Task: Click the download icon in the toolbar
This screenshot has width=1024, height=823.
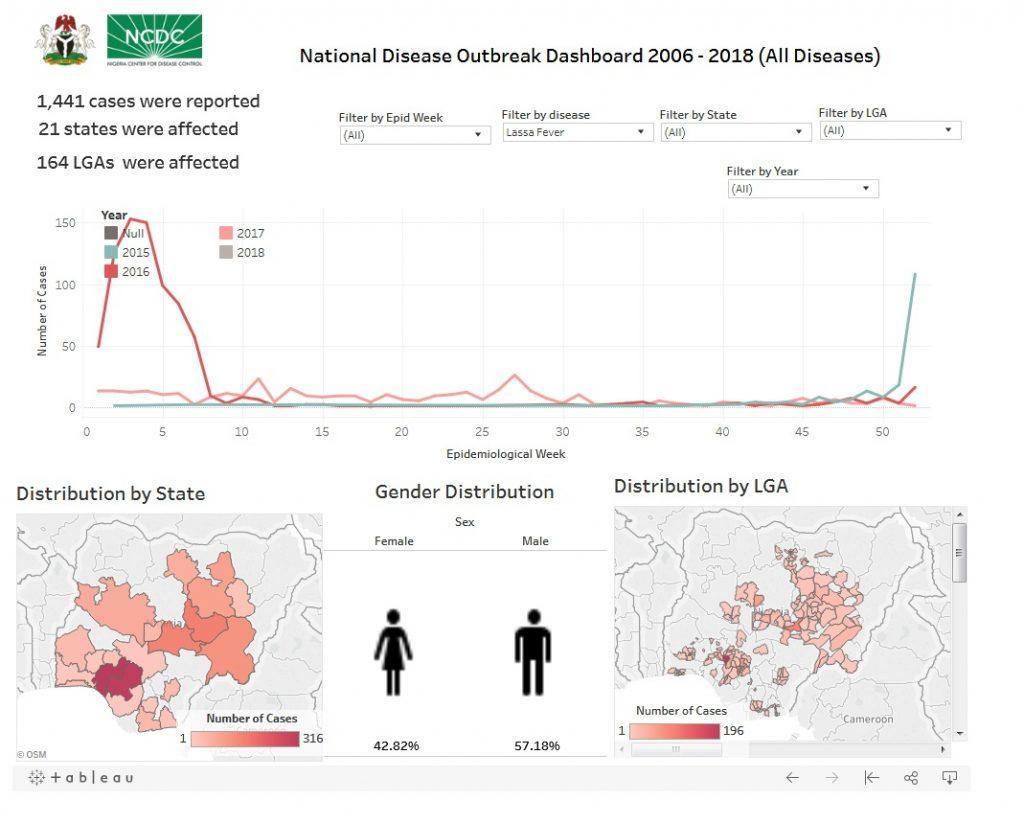Action: point(950,778)
